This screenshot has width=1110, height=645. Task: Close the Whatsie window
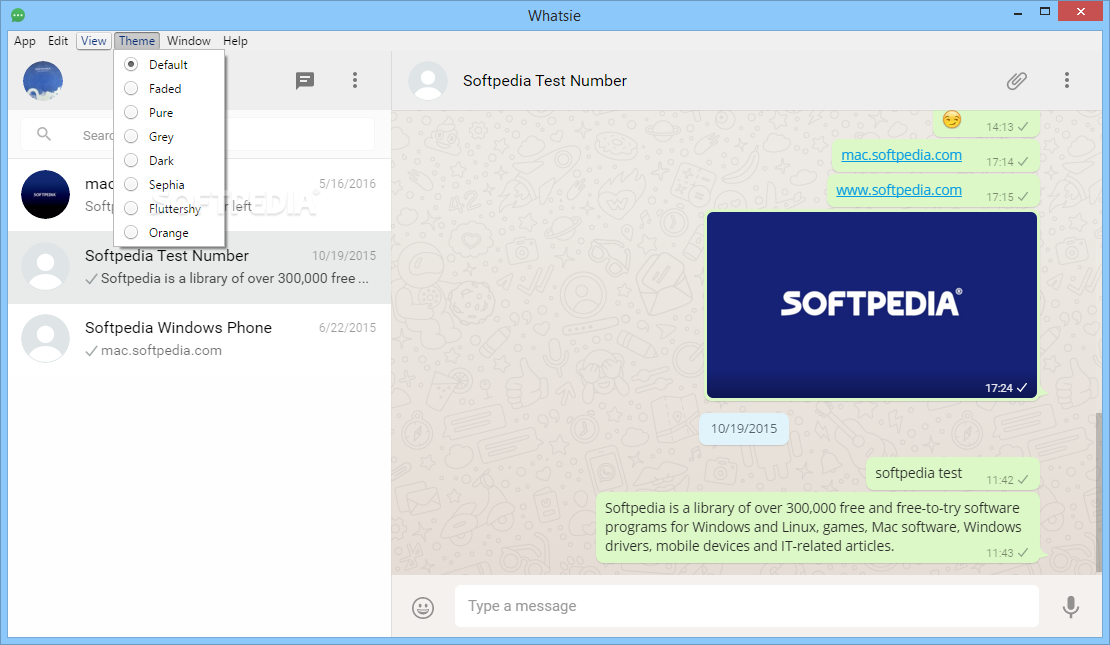coord(1080,11)
